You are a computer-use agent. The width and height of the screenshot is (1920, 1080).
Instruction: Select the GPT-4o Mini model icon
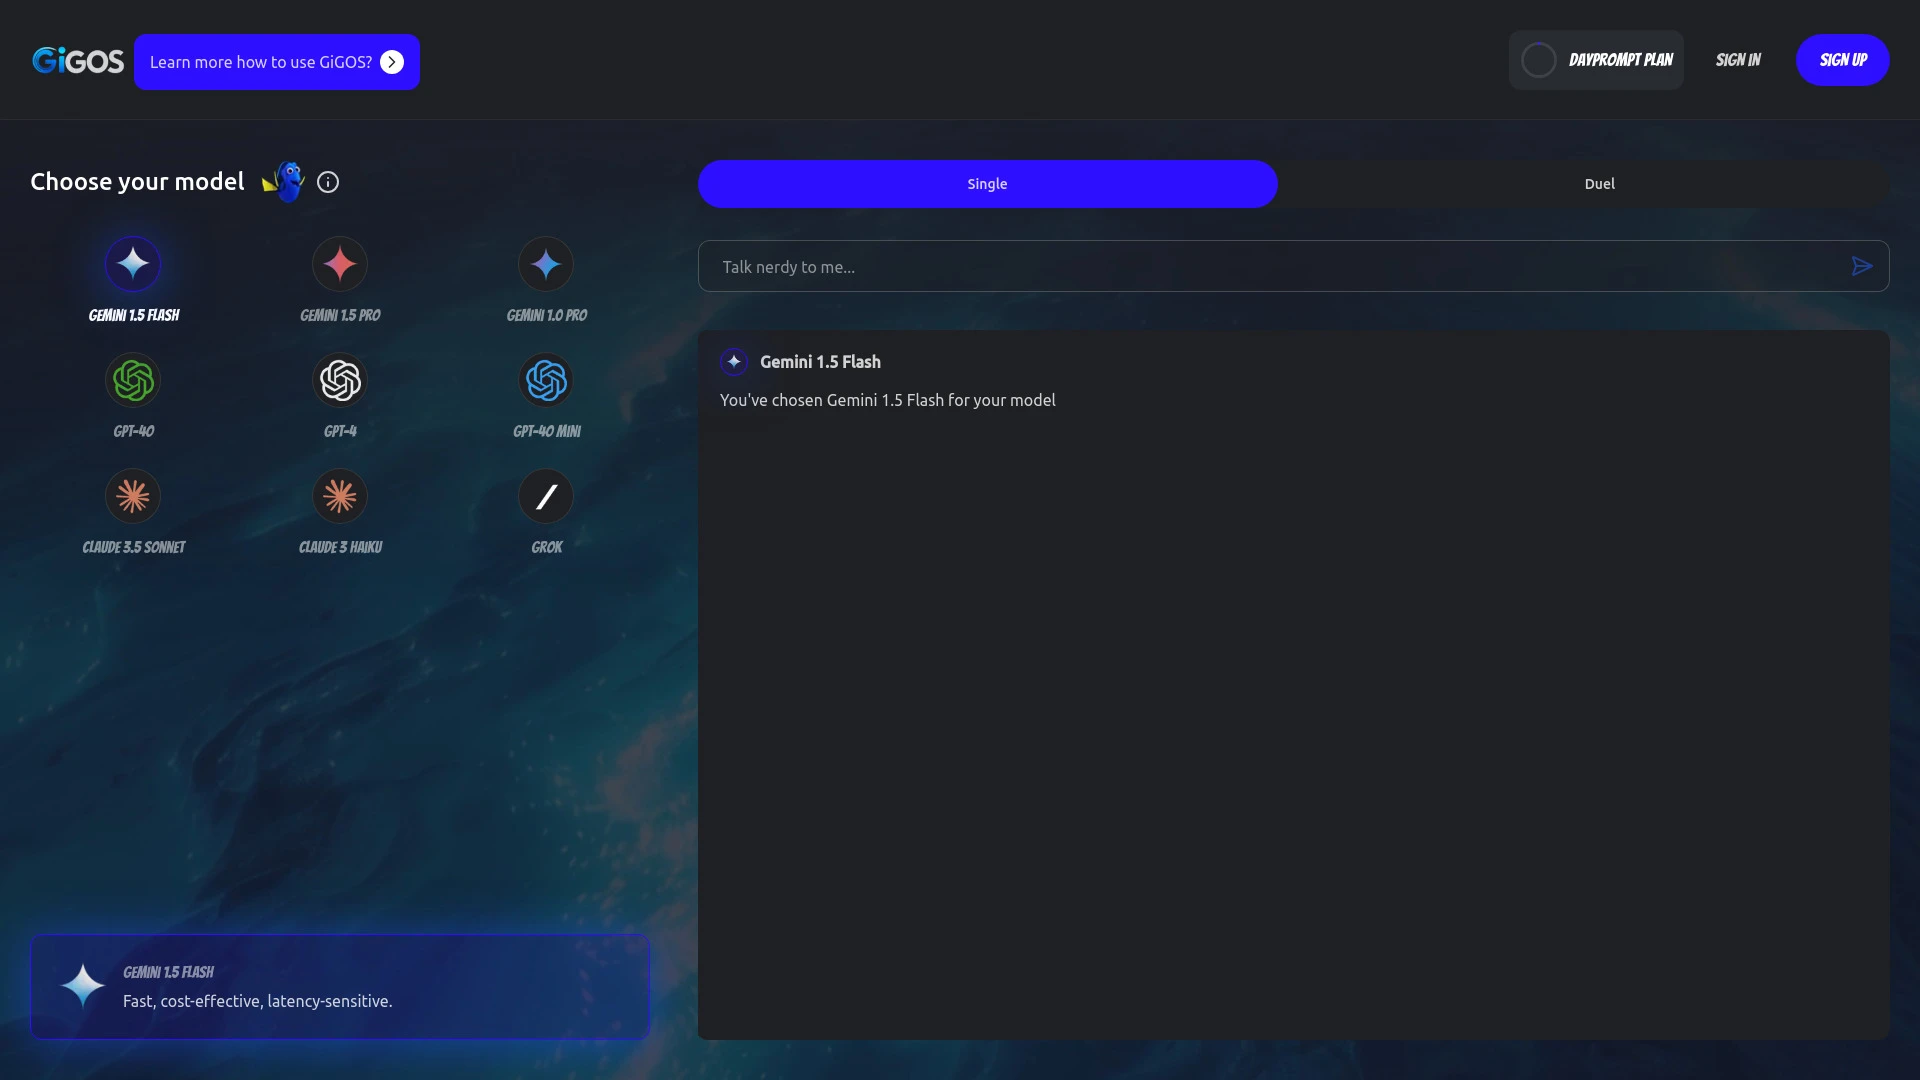pyautogui.click(x=546, y=380)
